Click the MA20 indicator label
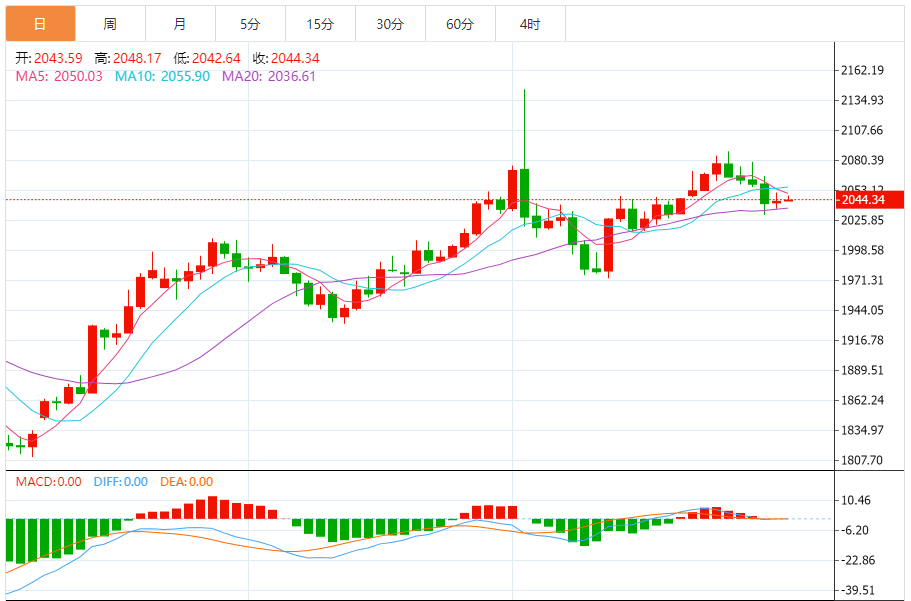Image resolution: width=911 pixels, height=601 pixels. click(x=269, y=76)
